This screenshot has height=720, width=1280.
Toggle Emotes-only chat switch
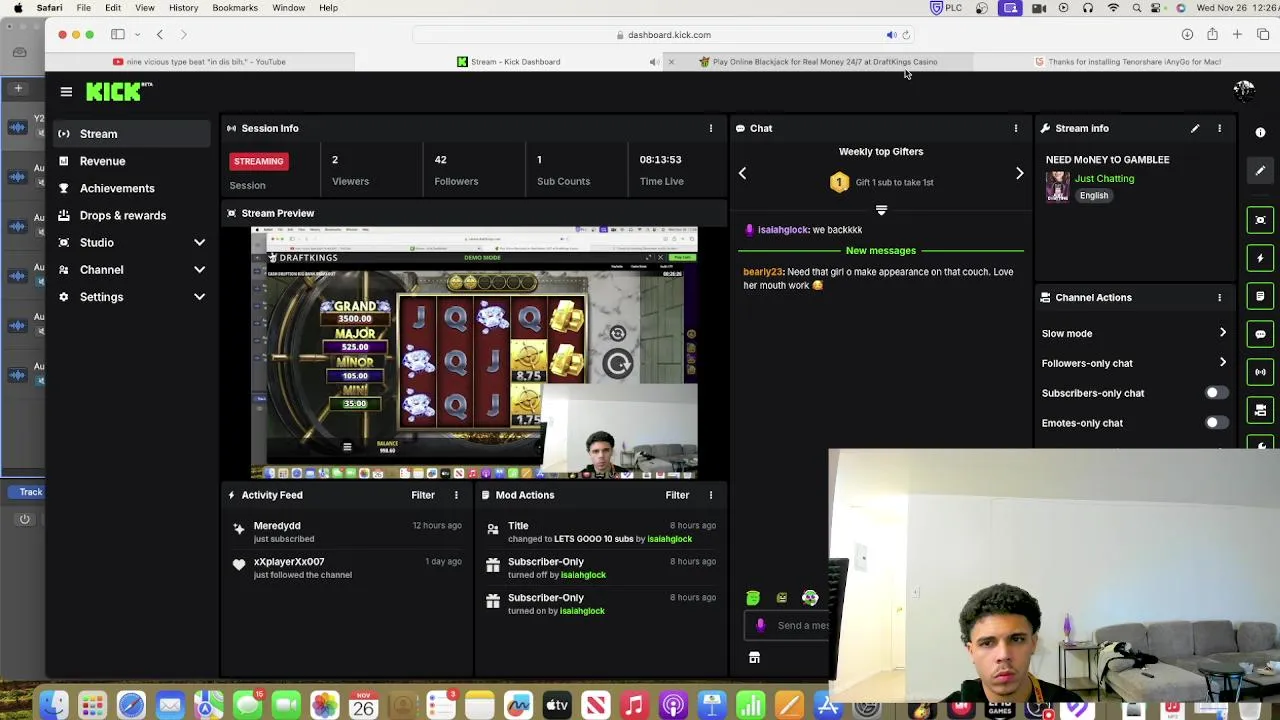click(1215, 423)
